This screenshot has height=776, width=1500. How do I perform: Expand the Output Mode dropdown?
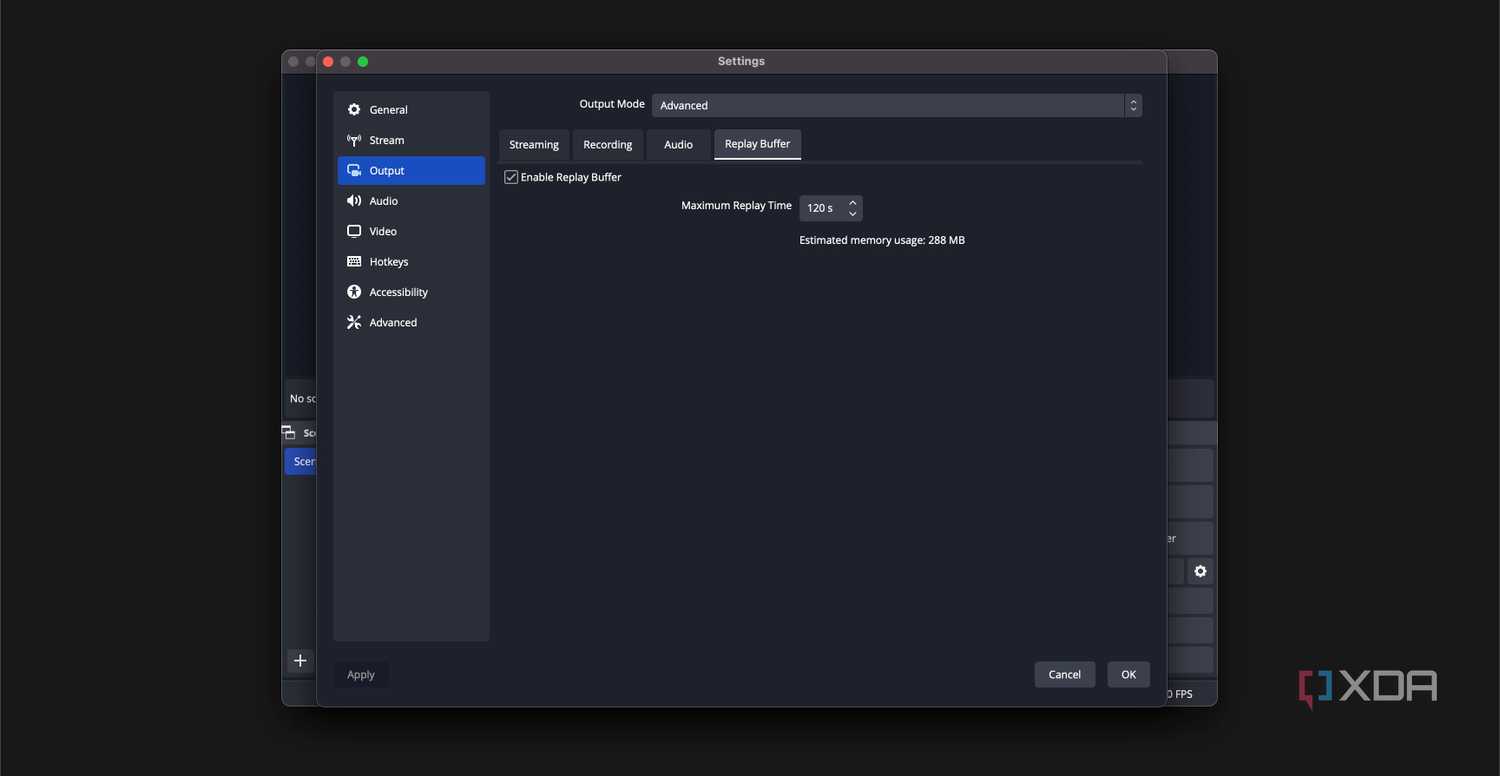click(897, 105)
